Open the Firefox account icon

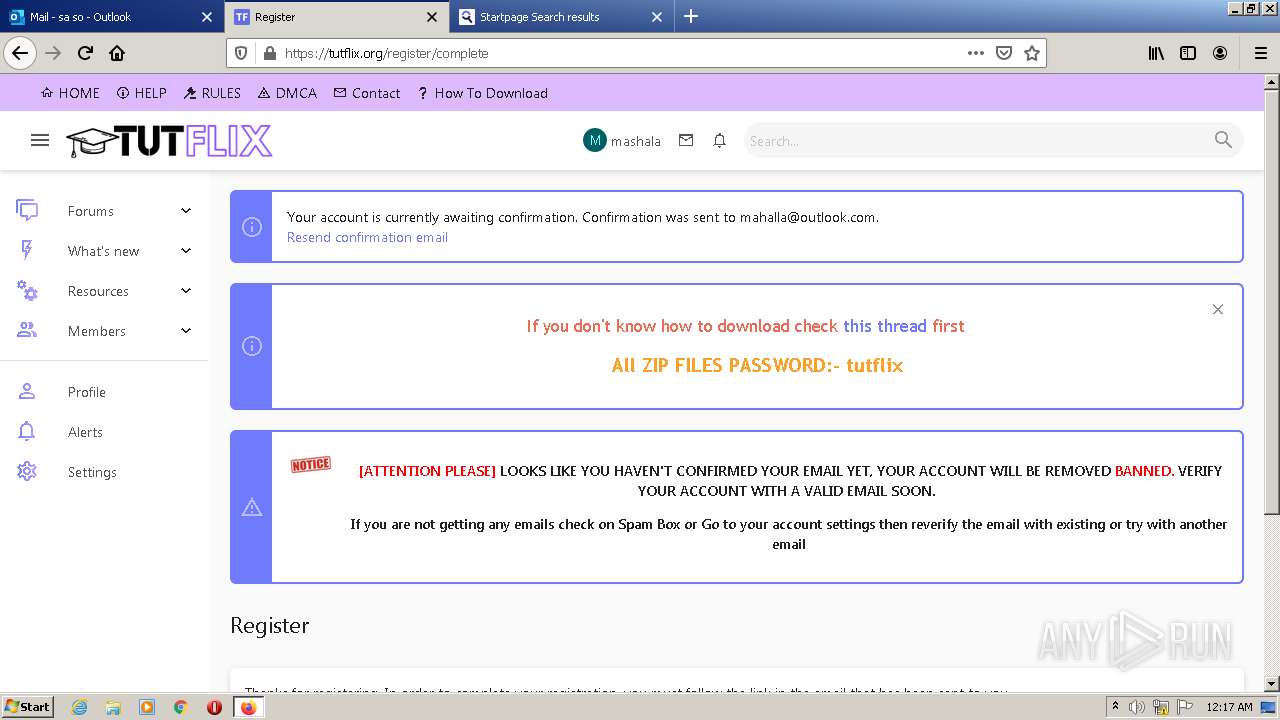[1220, 53]
